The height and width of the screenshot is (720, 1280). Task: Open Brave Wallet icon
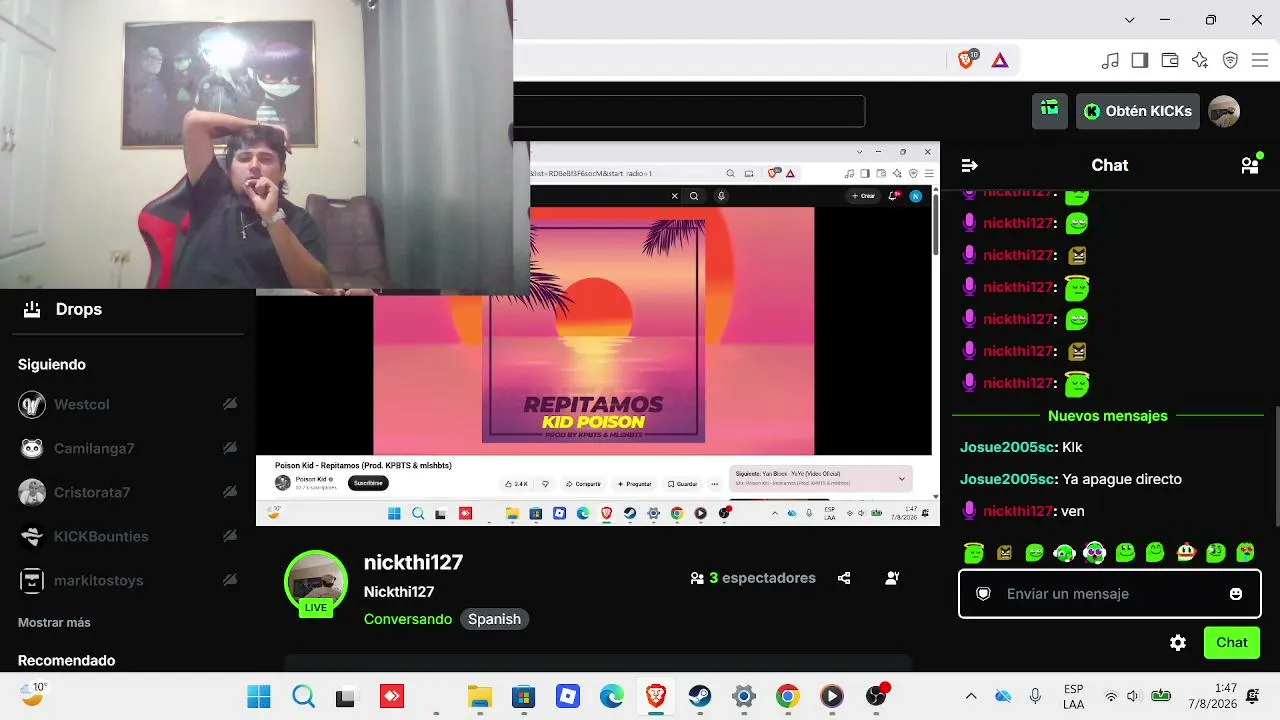tap(1170, 60)
